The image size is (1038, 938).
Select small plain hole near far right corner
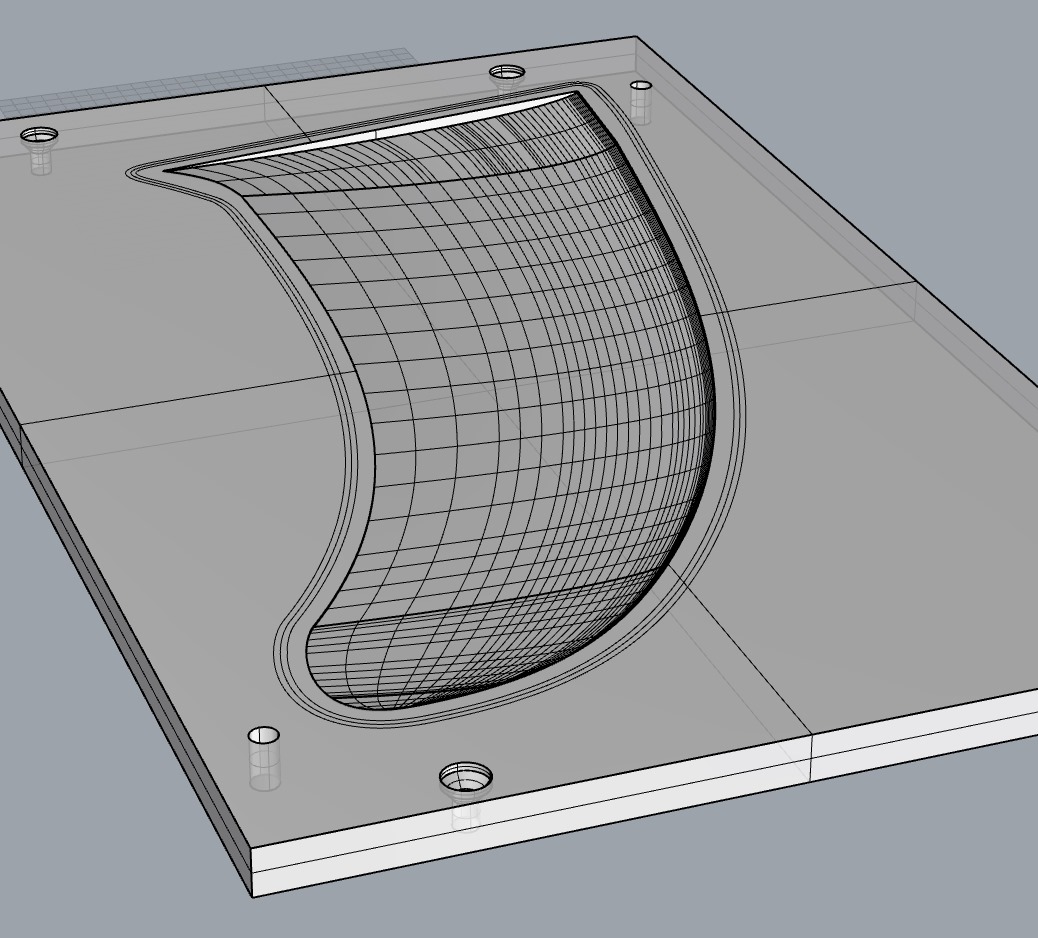point(641,85)
